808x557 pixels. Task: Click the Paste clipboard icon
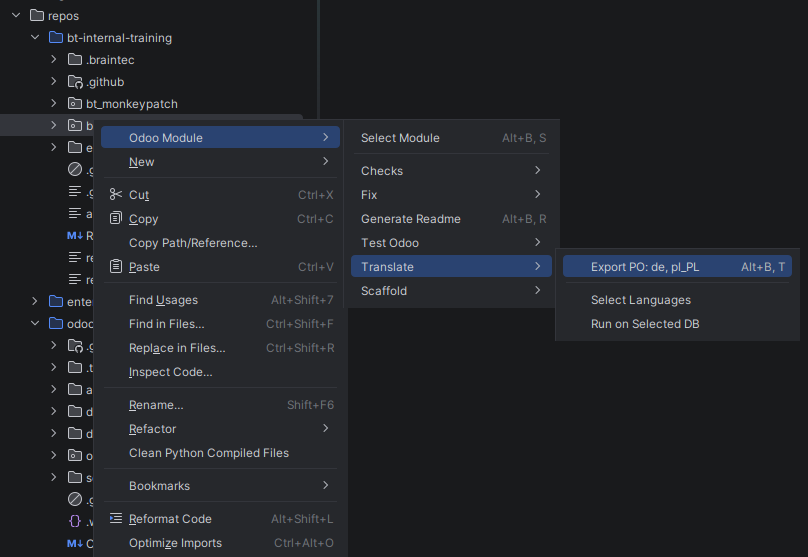pyautogui.click(x=116, y=266)
